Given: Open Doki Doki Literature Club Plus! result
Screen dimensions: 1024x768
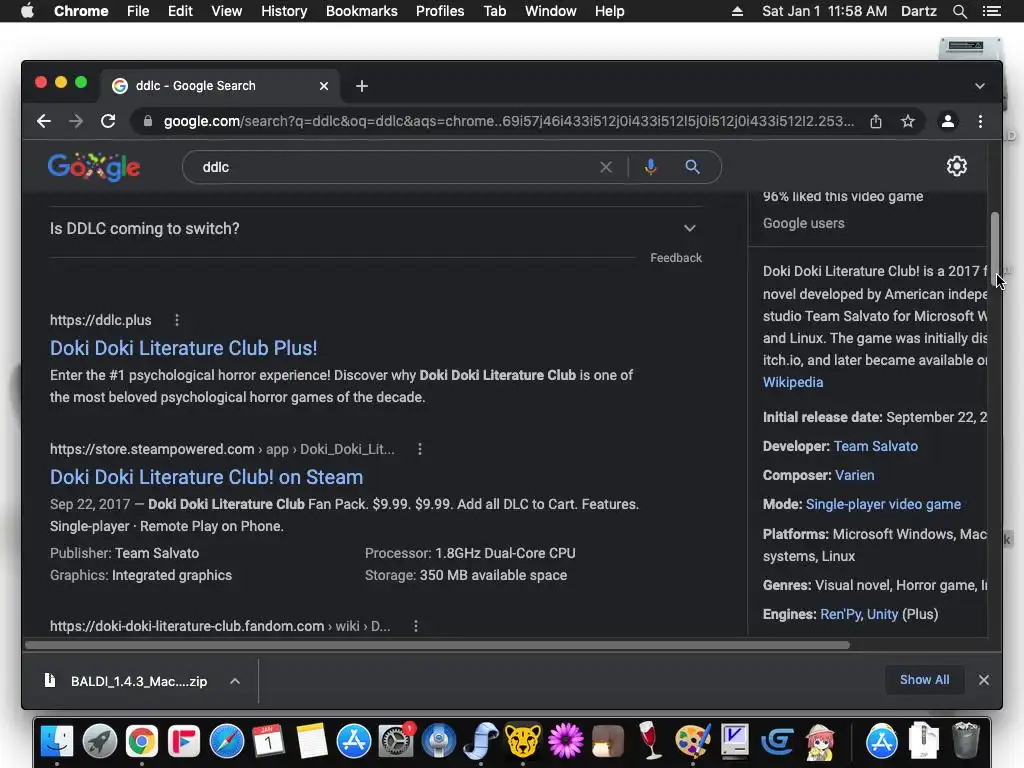Looking at the screenshot, I should (184, 348).
